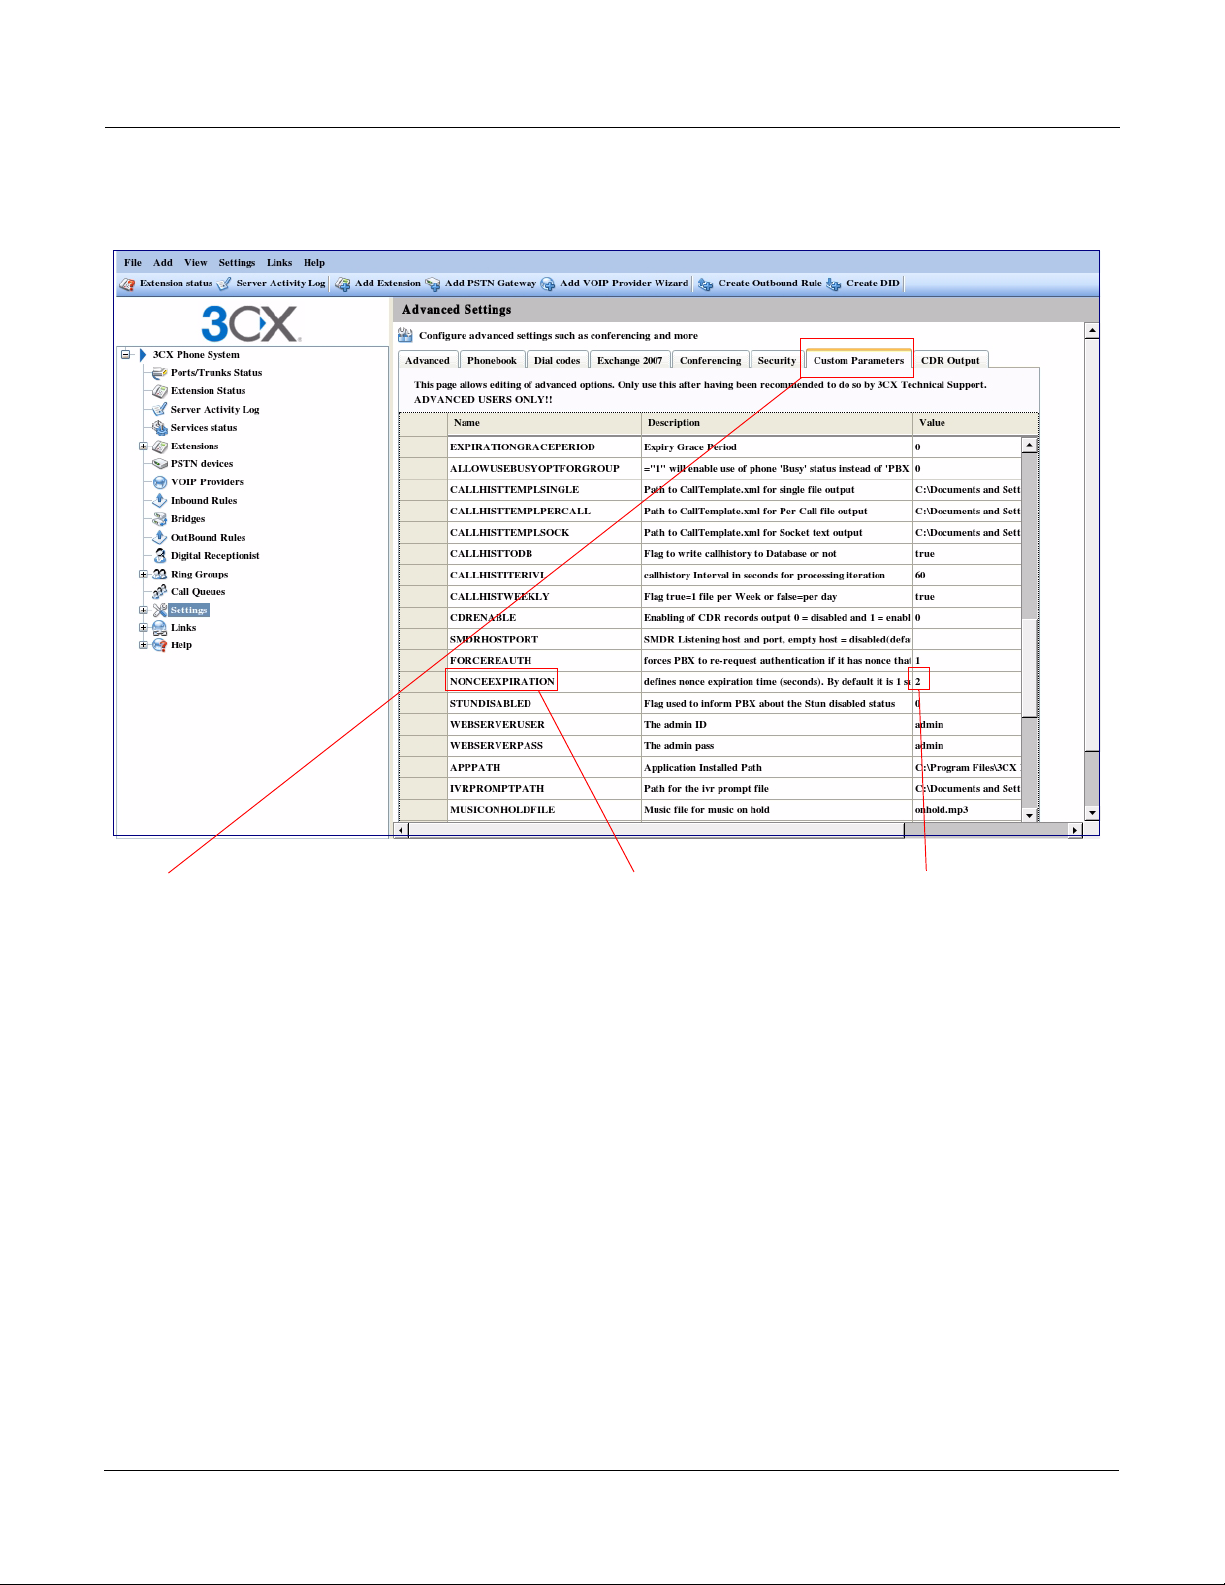Click the Extension status toolbar icon

(x=127, y=284)
